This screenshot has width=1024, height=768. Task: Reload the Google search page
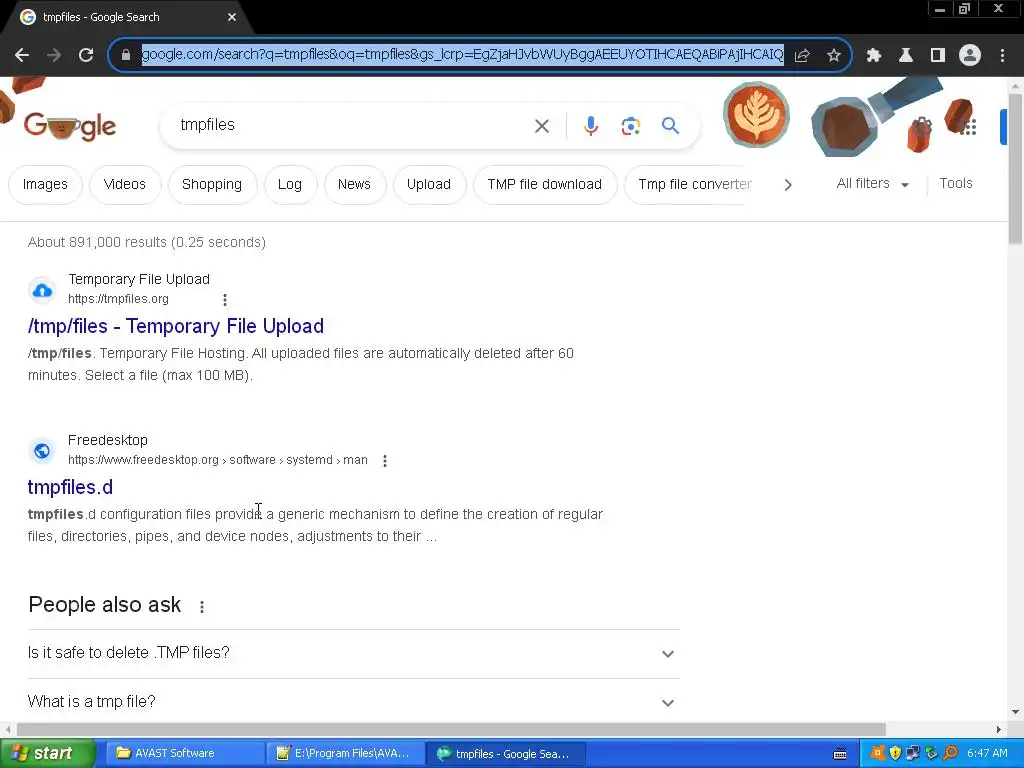[86, 55]
